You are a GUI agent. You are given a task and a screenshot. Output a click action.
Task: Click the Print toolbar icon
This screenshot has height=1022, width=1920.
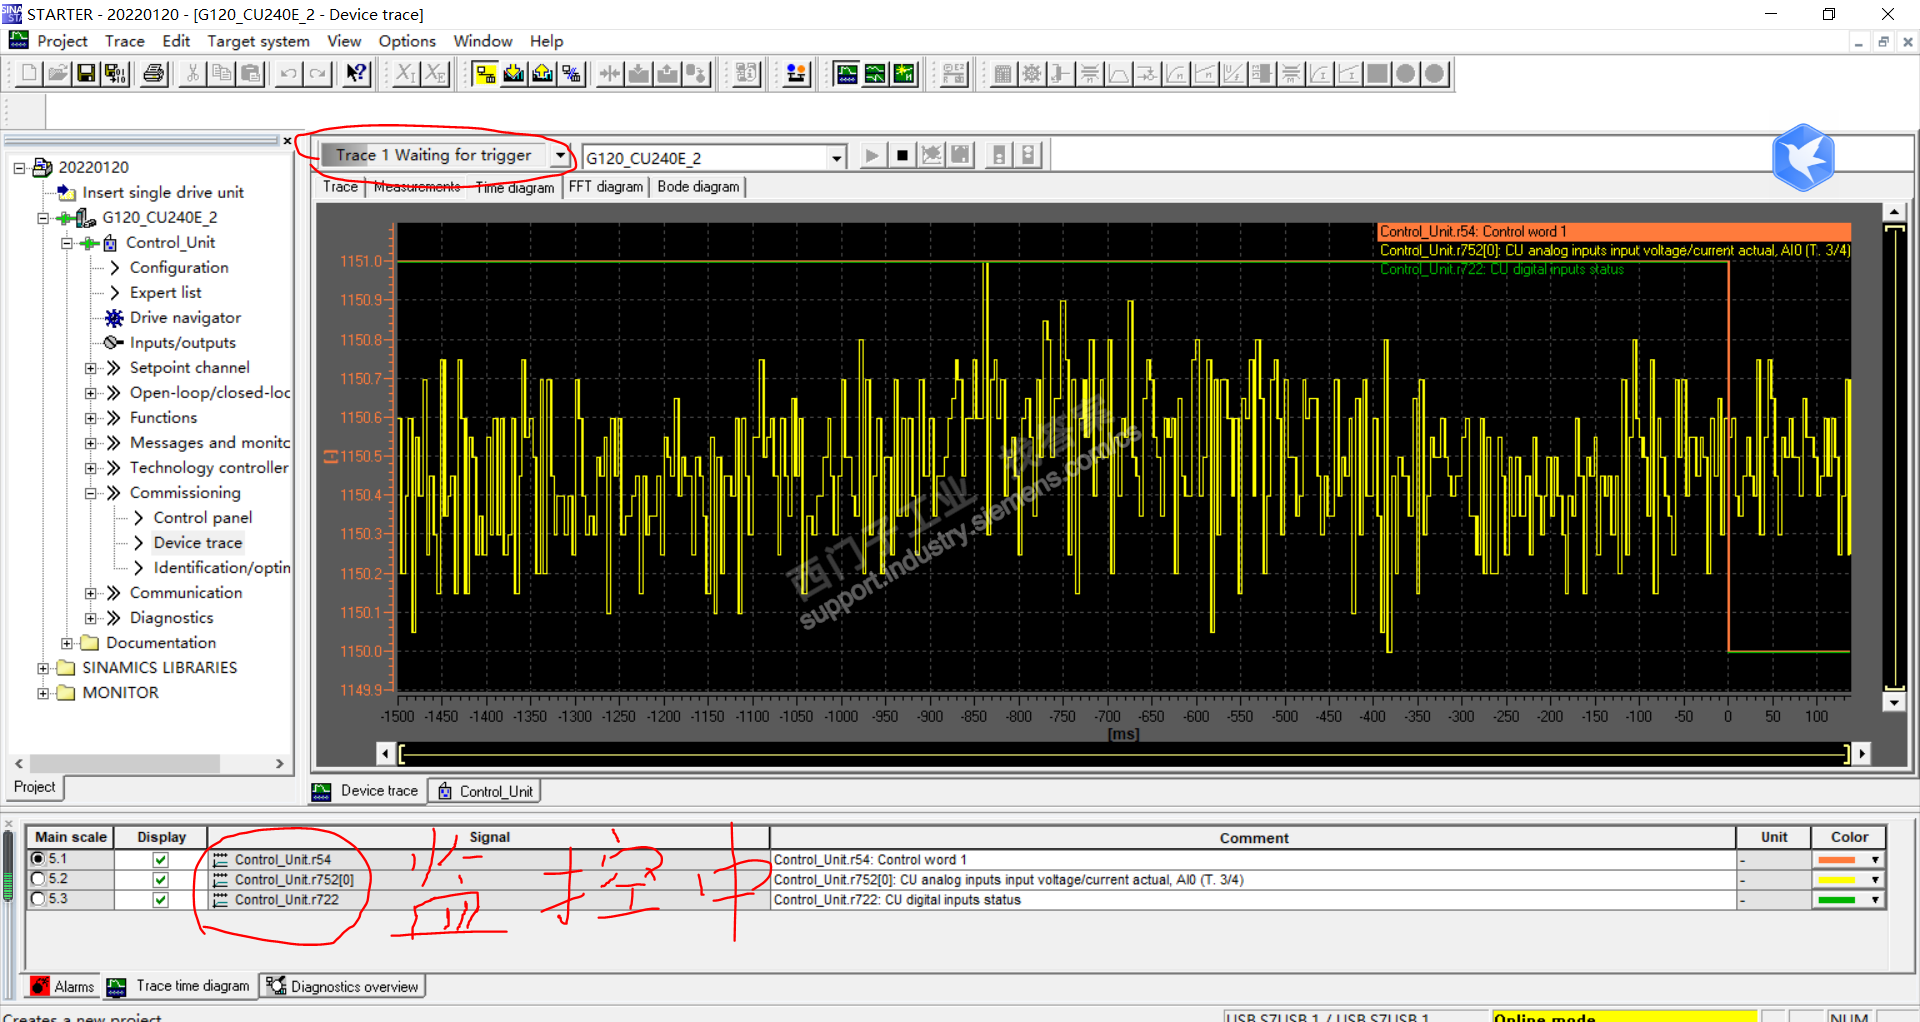[154, 73]
